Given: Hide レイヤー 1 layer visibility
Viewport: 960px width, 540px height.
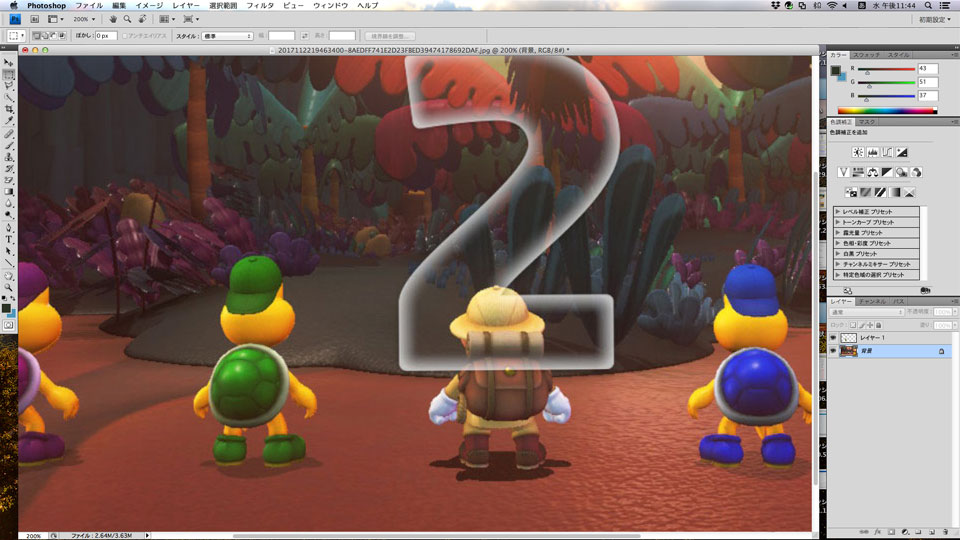Looking at the screenshot, I should click(832, 338).
